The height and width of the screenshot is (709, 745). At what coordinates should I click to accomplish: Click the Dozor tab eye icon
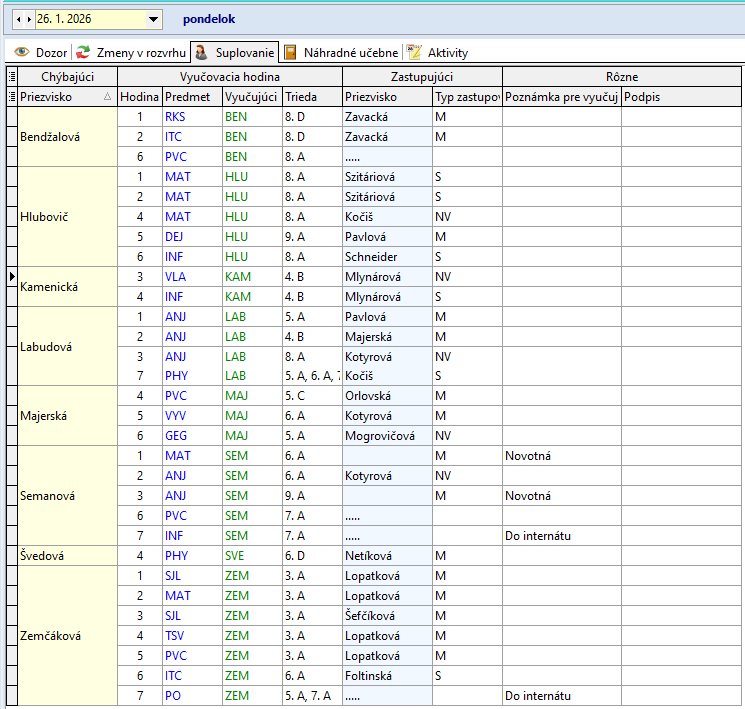click(x=20, y=52)
